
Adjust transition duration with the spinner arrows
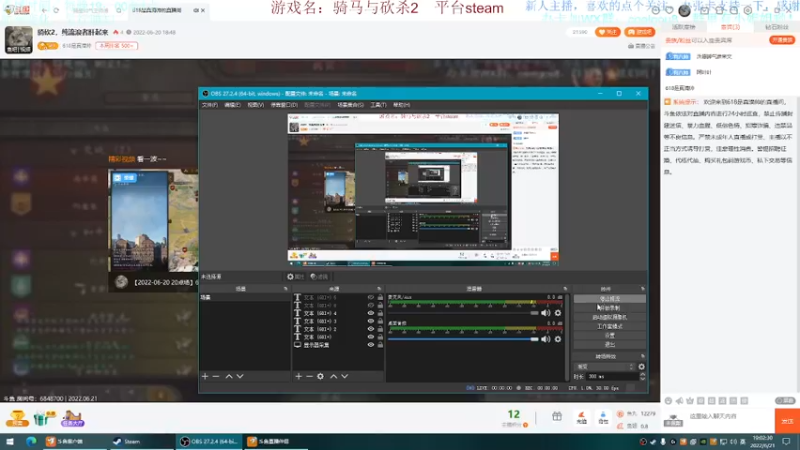[642, 377]
